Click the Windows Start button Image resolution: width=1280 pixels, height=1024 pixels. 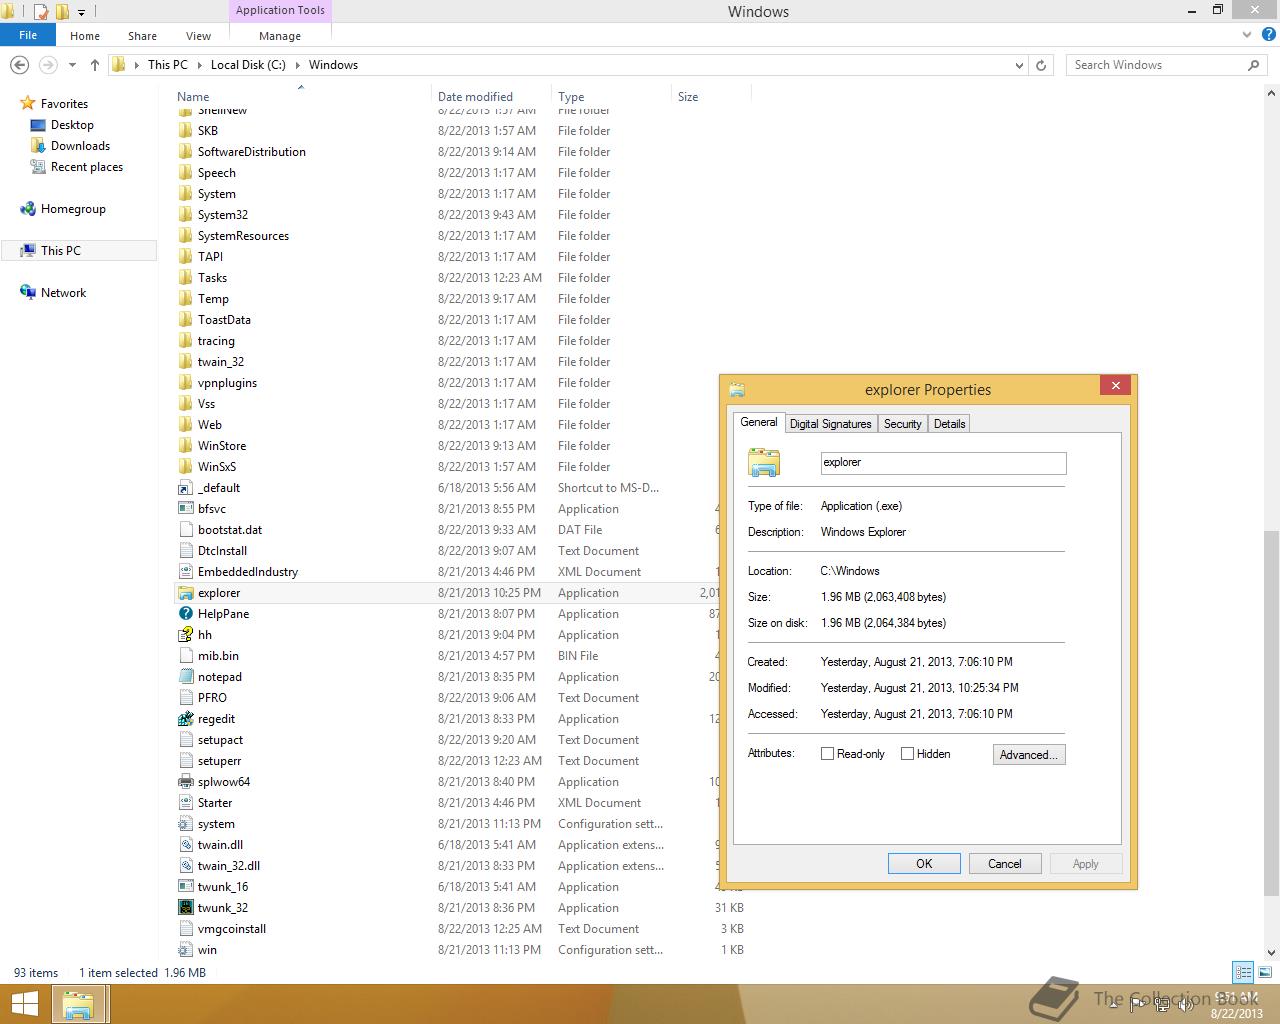[24, 1004]
